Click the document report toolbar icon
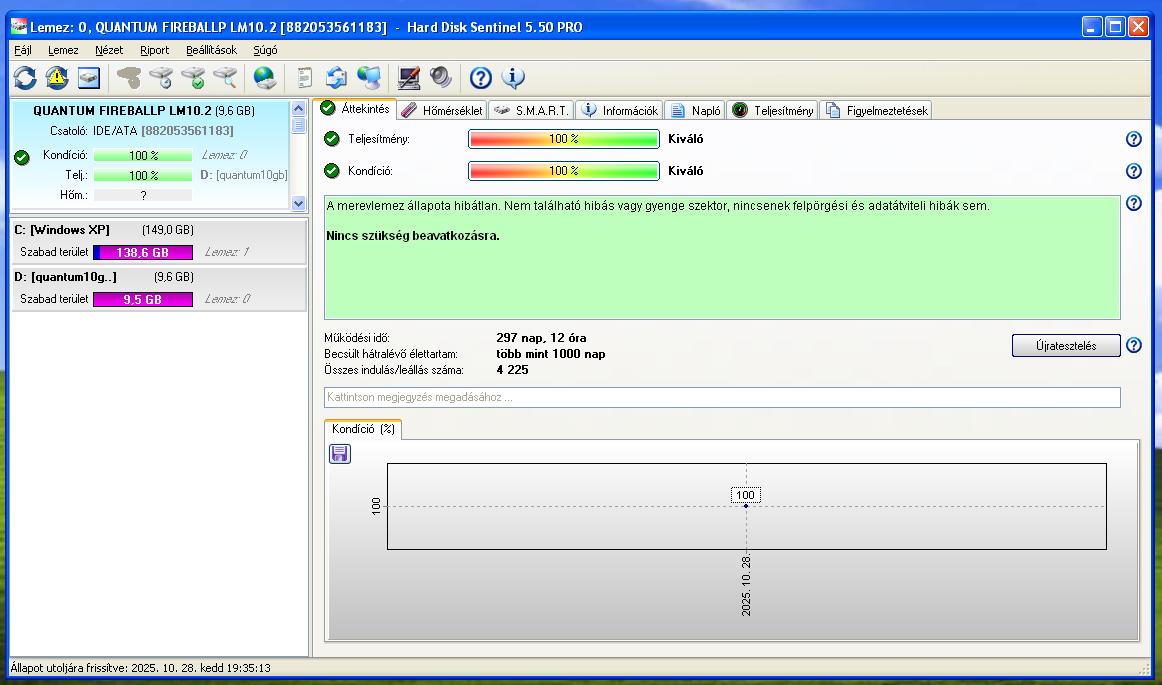This screenshot has height=685, width=1162. [305, 78]
